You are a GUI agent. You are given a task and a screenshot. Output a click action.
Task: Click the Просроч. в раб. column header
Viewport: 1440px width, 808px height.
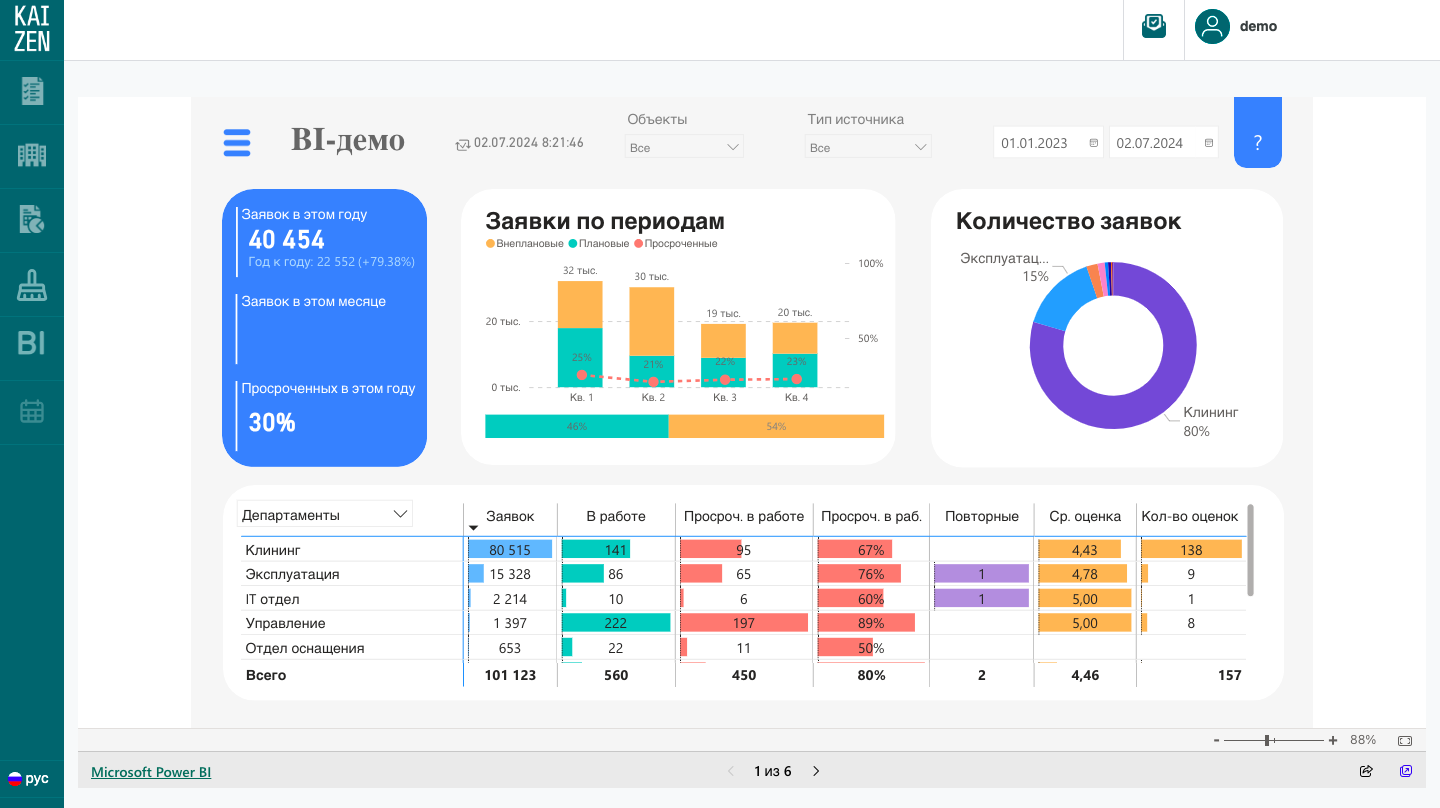[871, 516]
